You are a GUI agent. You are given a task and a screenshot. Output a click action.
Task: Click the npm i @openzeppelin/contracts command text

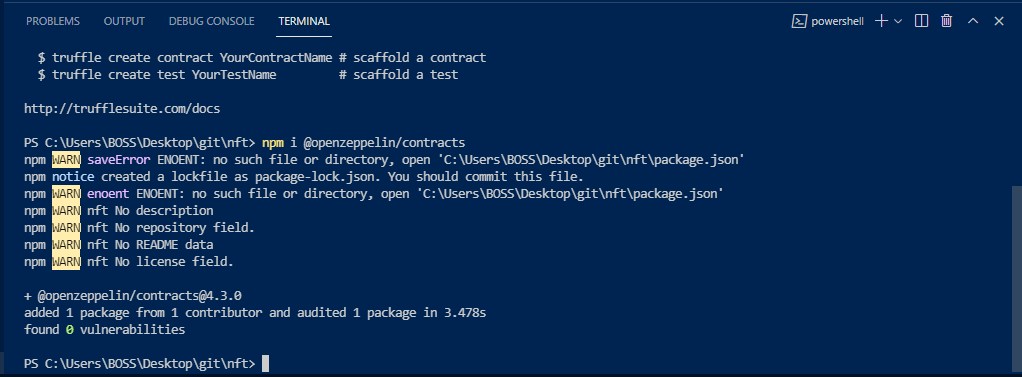pyautogui.click(x=363, y=143)
